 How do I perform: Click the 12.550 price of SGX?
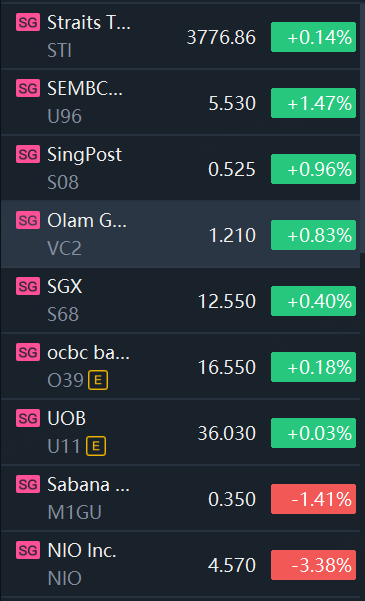[227, 301]
